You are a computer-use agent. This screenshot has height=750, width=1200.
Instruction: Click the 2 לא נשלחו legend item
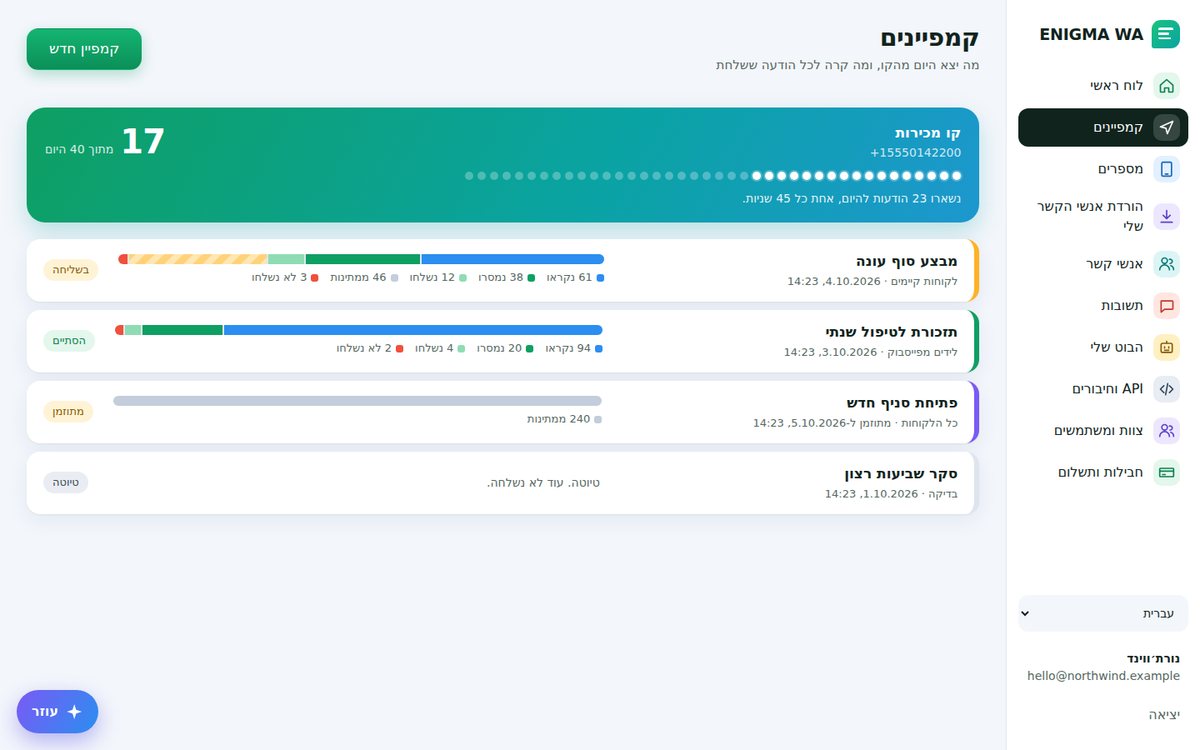(370, 348)
